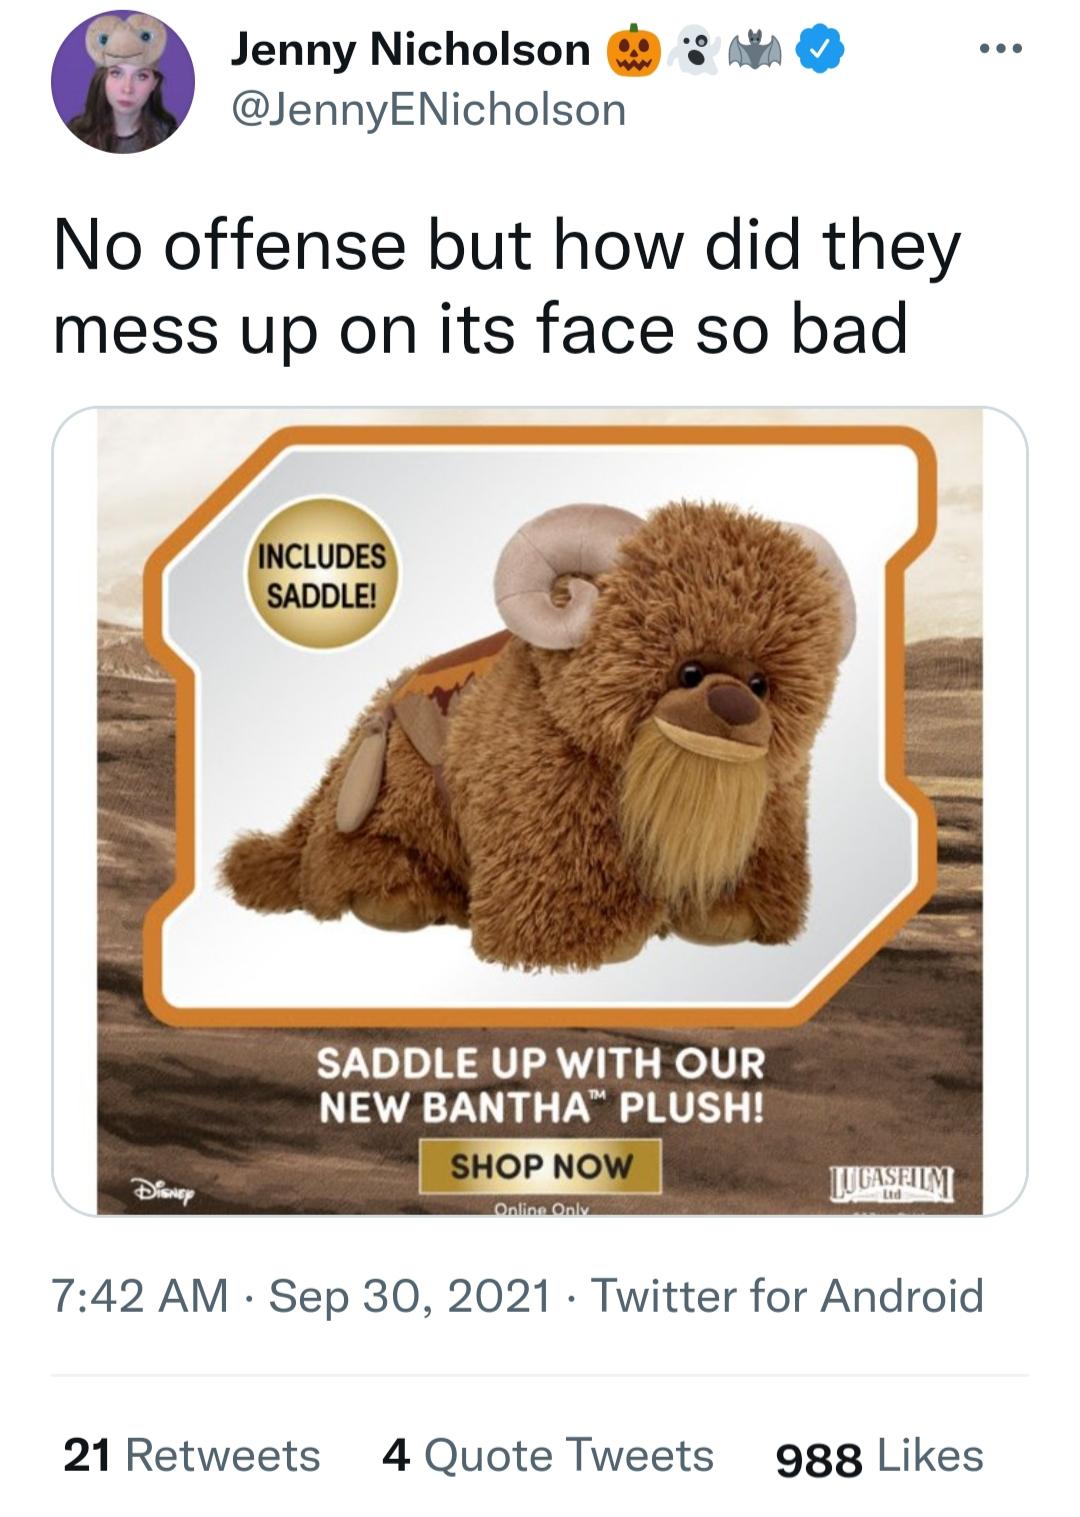Open the @JennyENicholson handle link
The image size is (1080, 1517).
[x=428, y=109]
